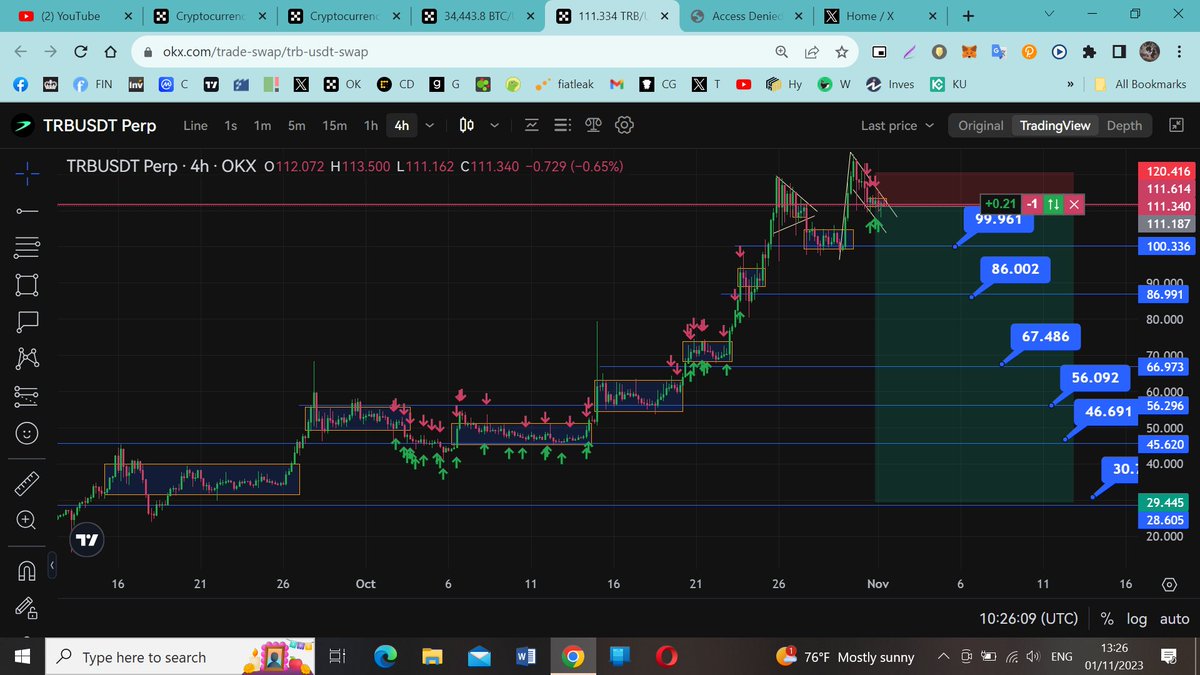
Task: Open the chart patterns tool
Action: [x=27, y=358]
